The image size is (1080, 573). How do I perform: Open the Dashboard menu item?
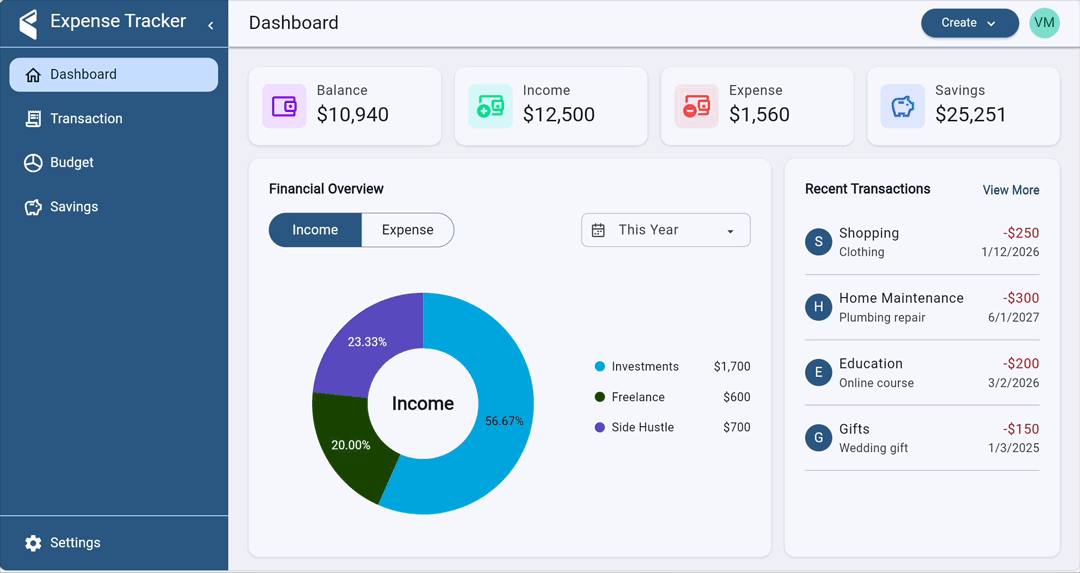point(114,74)
